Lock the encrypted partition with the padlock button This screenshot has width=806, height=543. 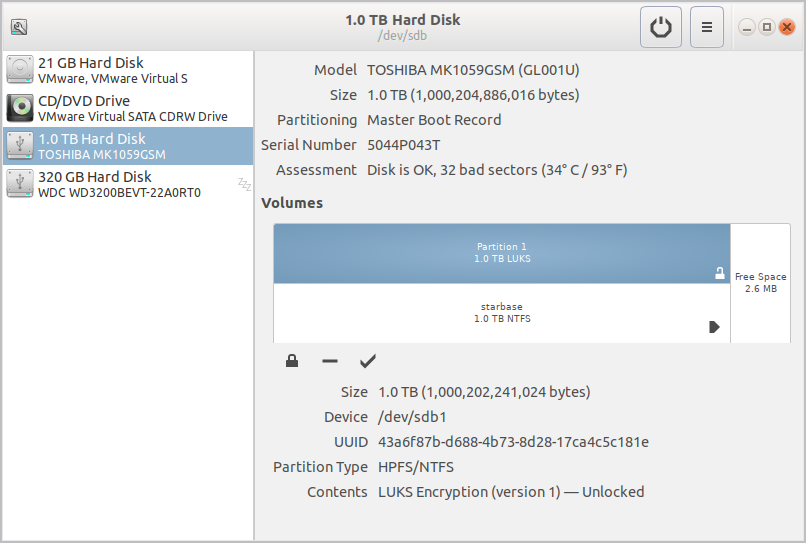pyautogui.click(x=292, y=361)
